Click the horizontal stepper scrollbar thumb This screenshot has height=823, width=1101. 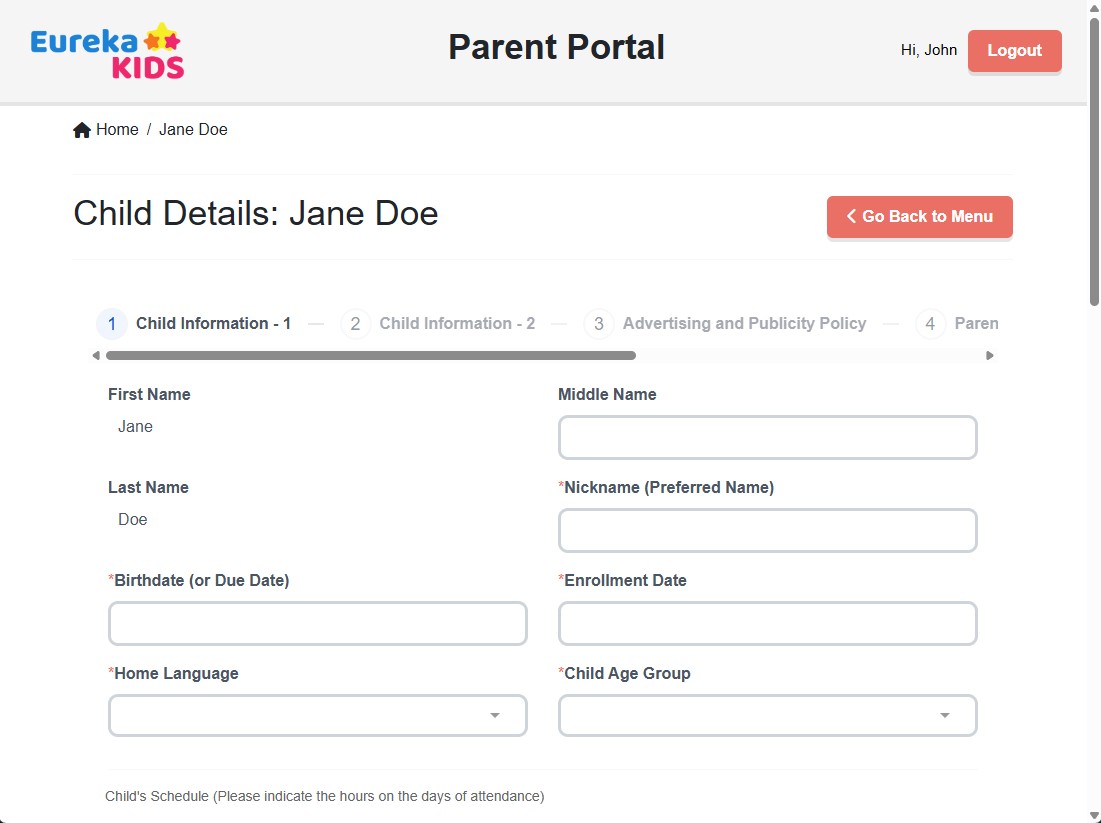click(x=371, y=356)
